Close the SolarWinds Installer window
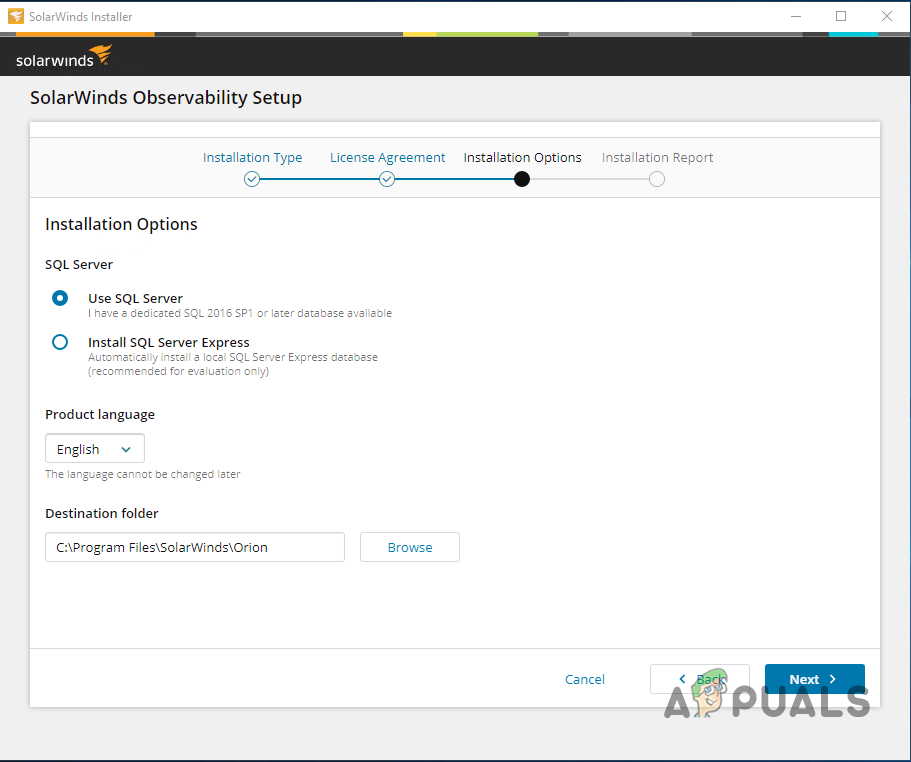This screenshot has width=911, height=762. [887, 16]
